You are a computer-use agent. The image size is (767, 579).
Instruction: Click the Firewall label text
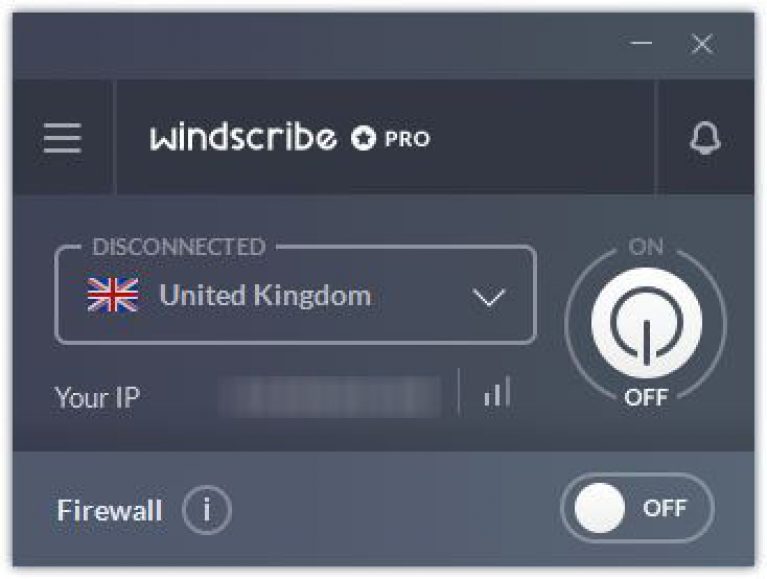pyautogui.click(x=110, y=511)
